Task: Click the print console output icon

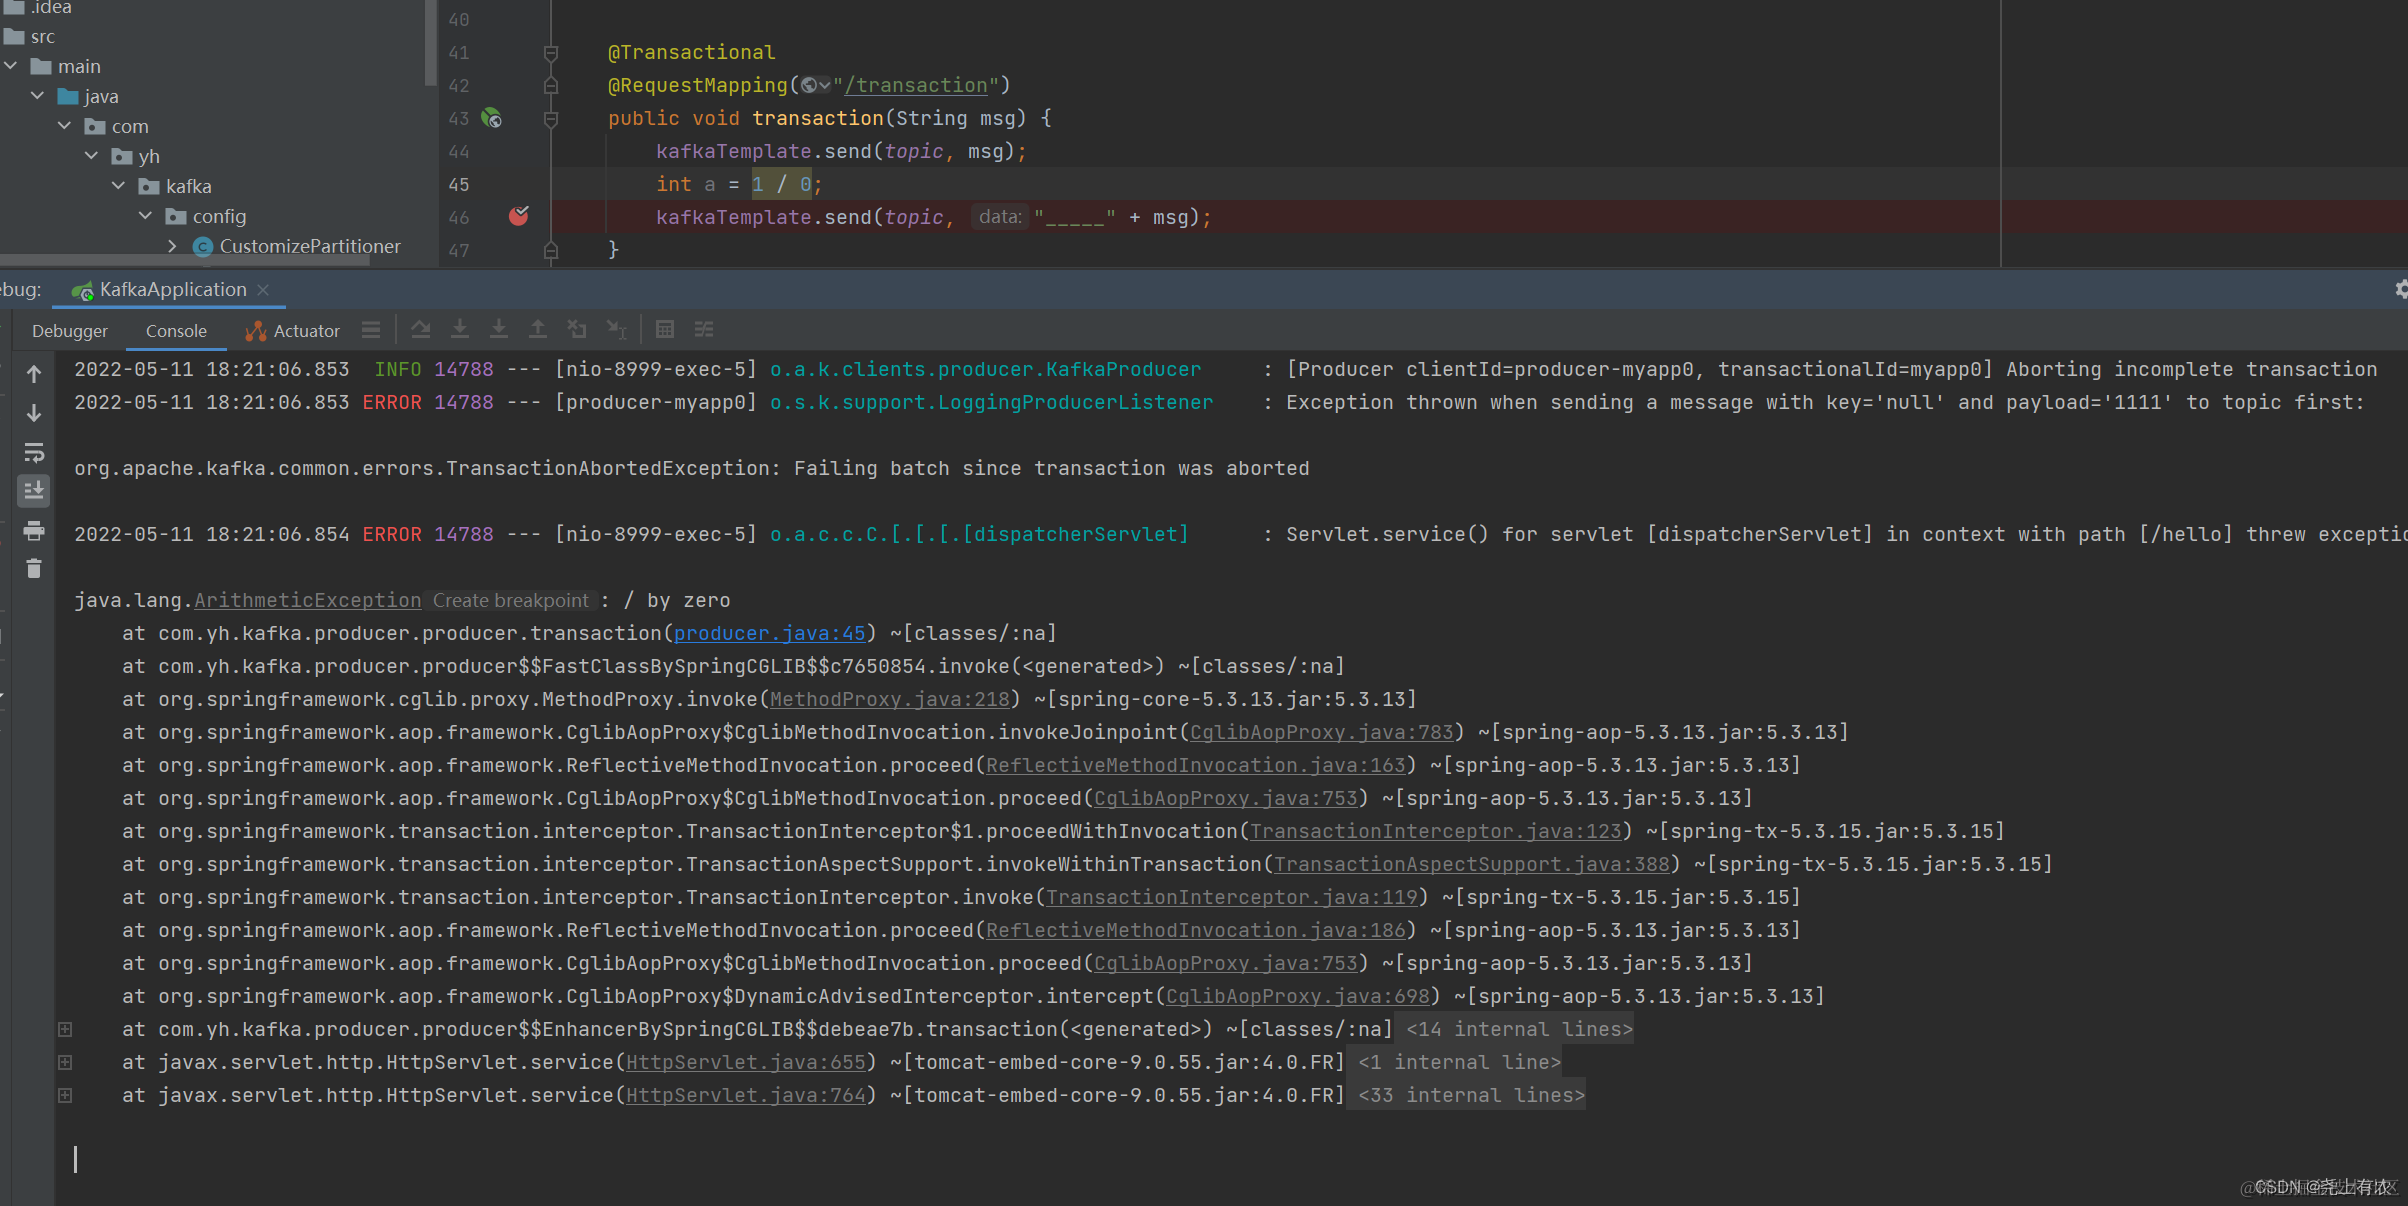Action: [x=34, y=531]
